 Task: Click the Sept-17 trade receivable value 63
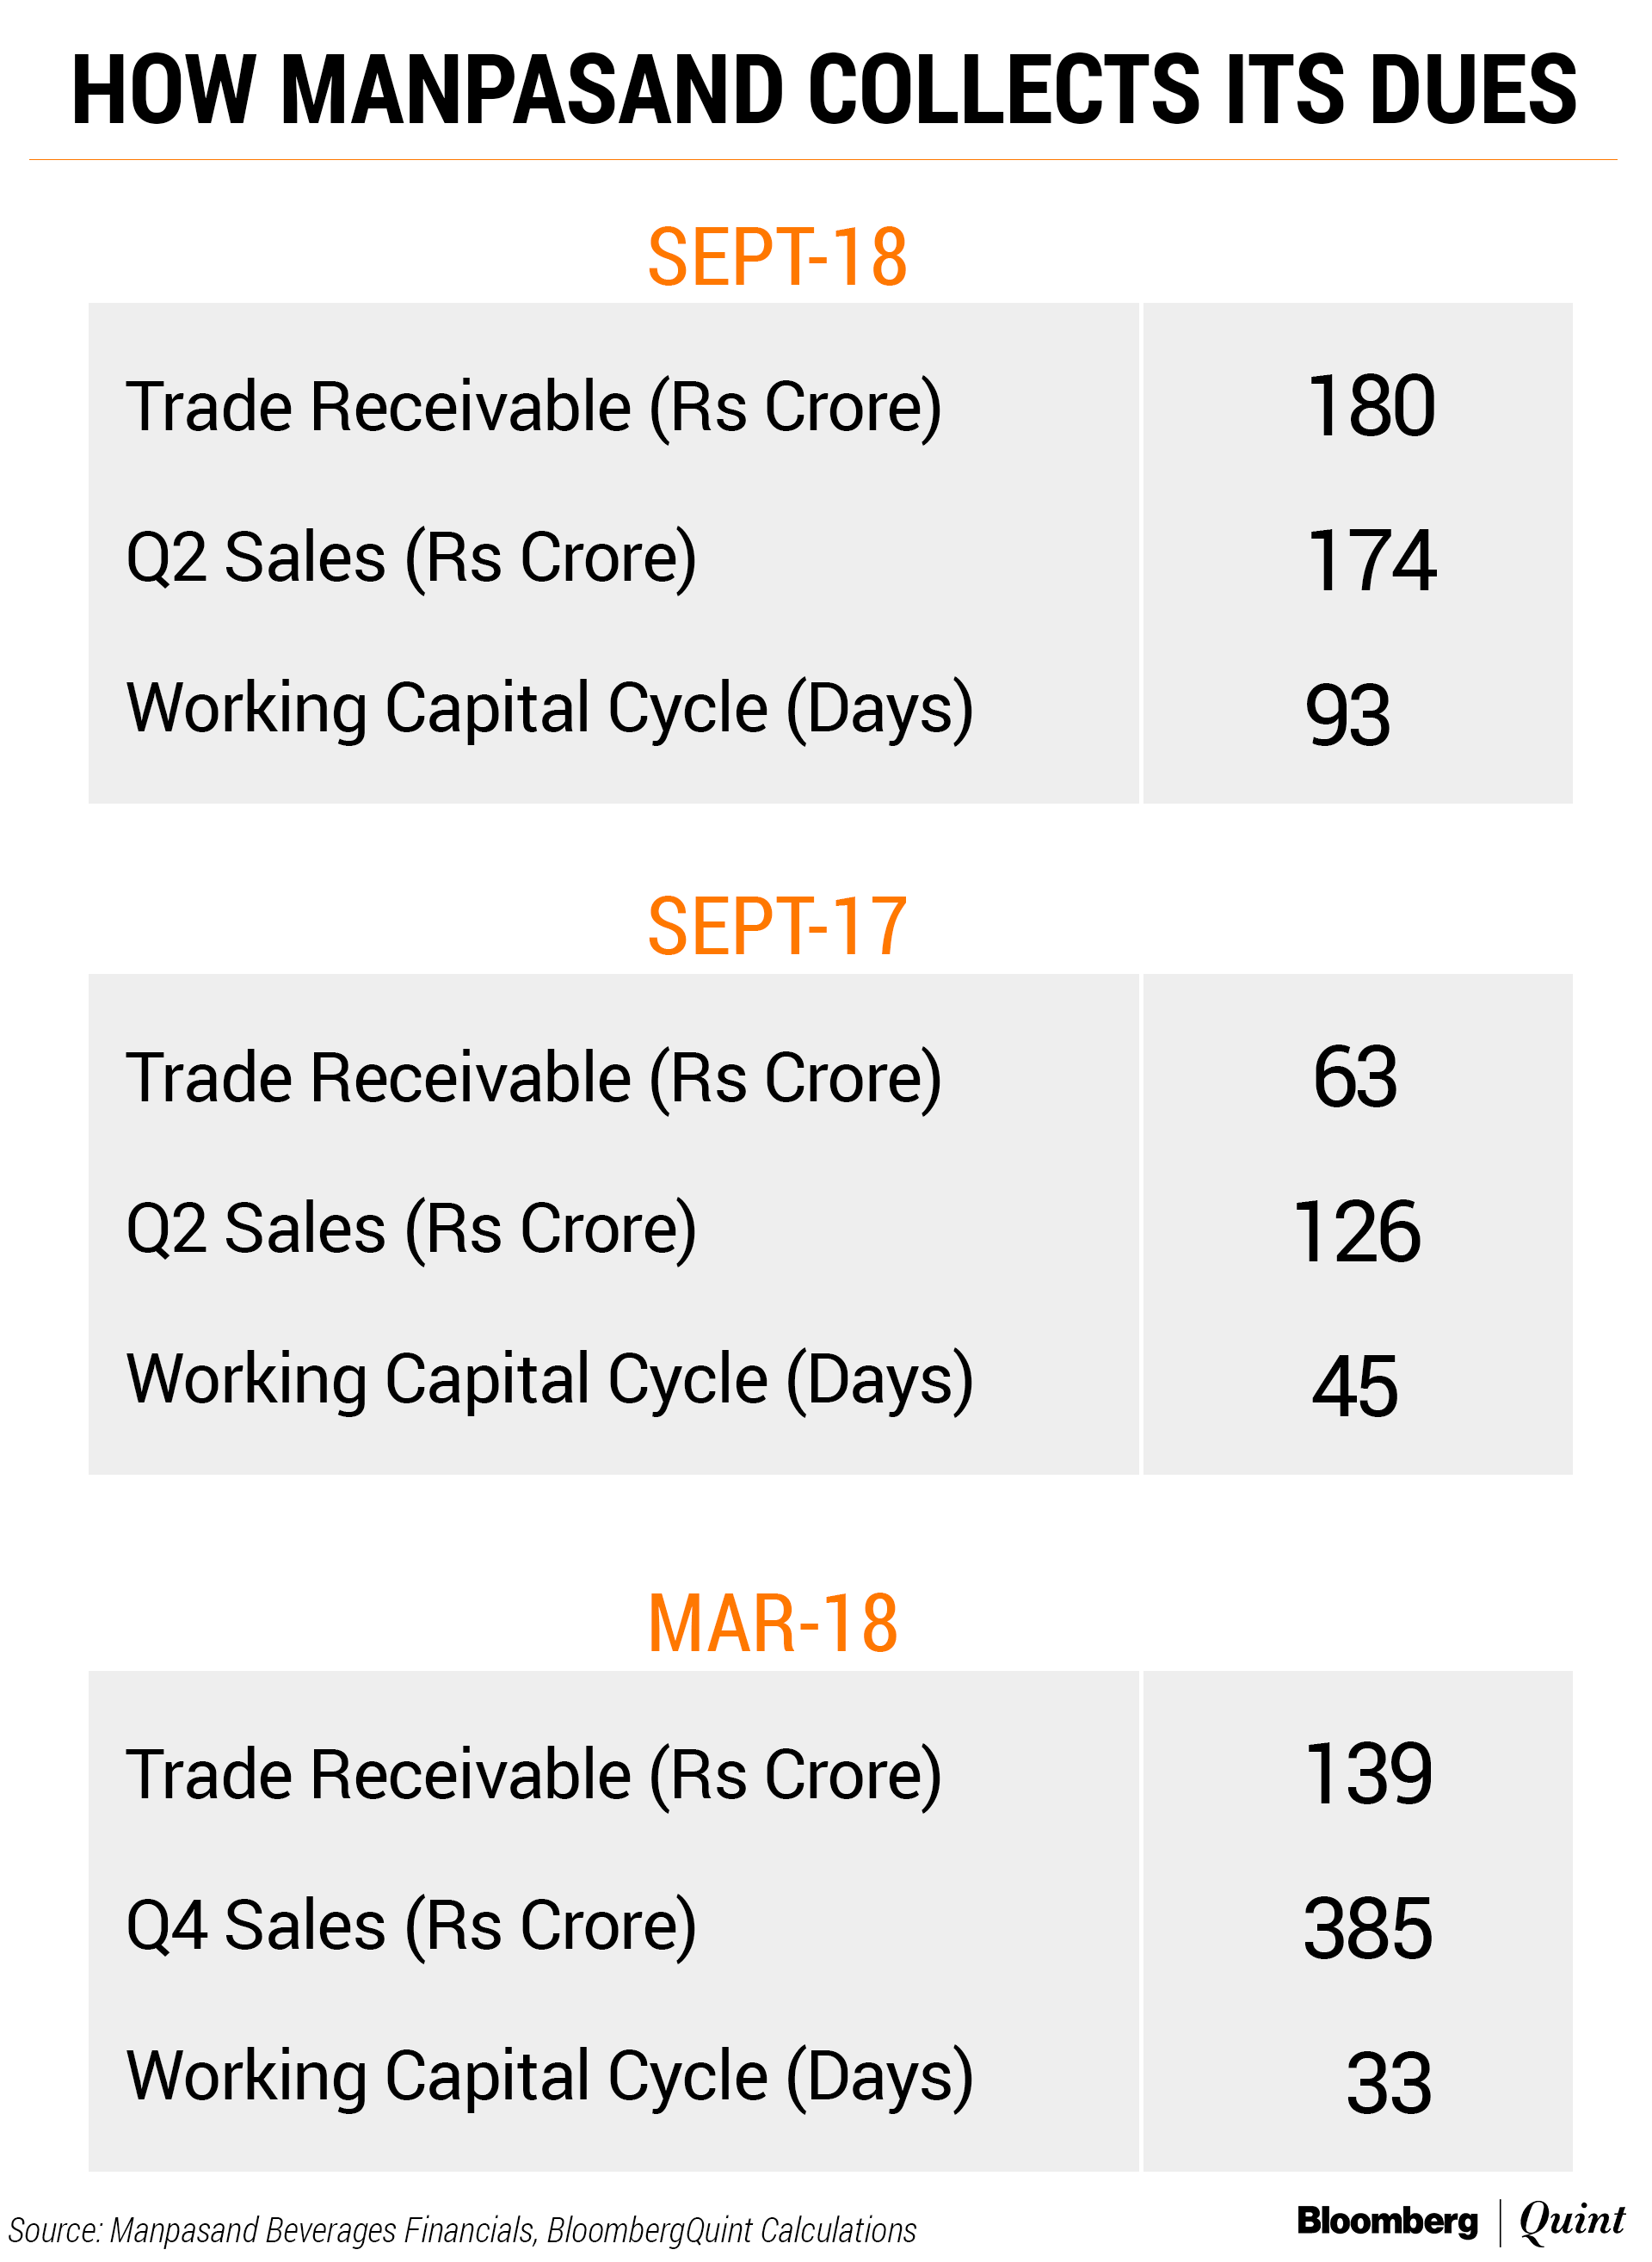tap(1355, 1077)
